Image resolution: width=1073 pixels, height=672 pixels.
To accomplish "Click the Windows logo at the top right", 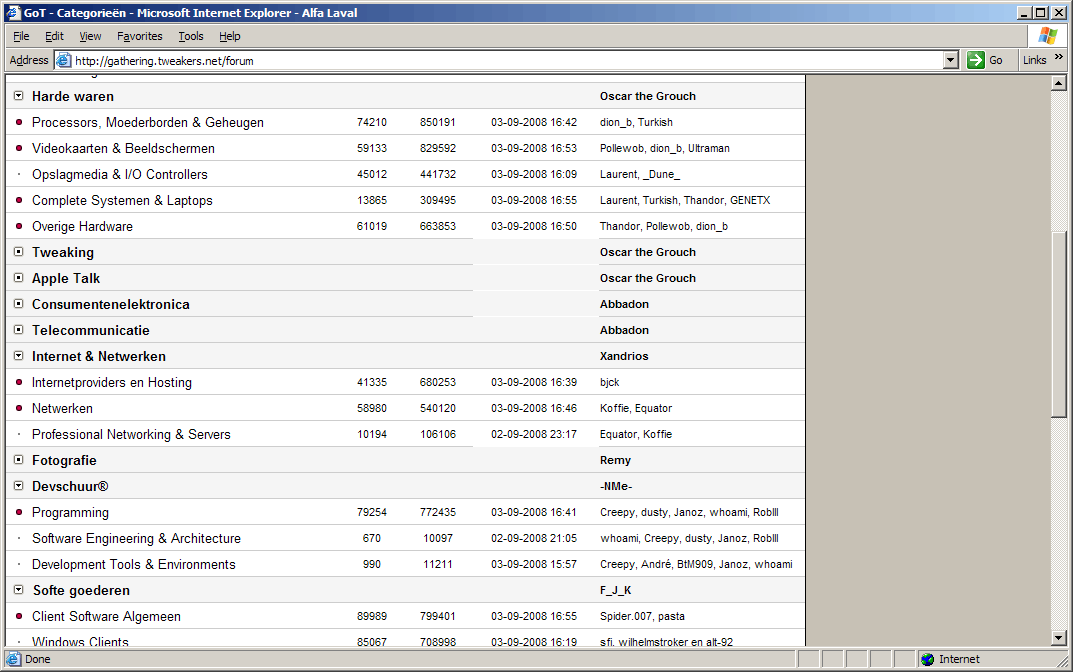I will click(x=1046, y=36).
